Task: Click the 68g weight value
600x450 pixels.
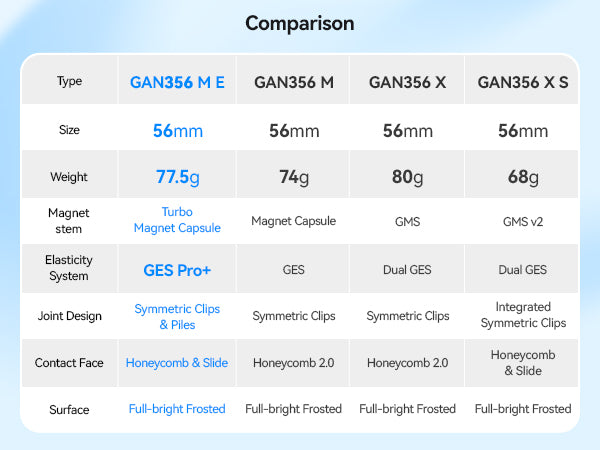Action: pyautogui.click(x=523, y=177)
